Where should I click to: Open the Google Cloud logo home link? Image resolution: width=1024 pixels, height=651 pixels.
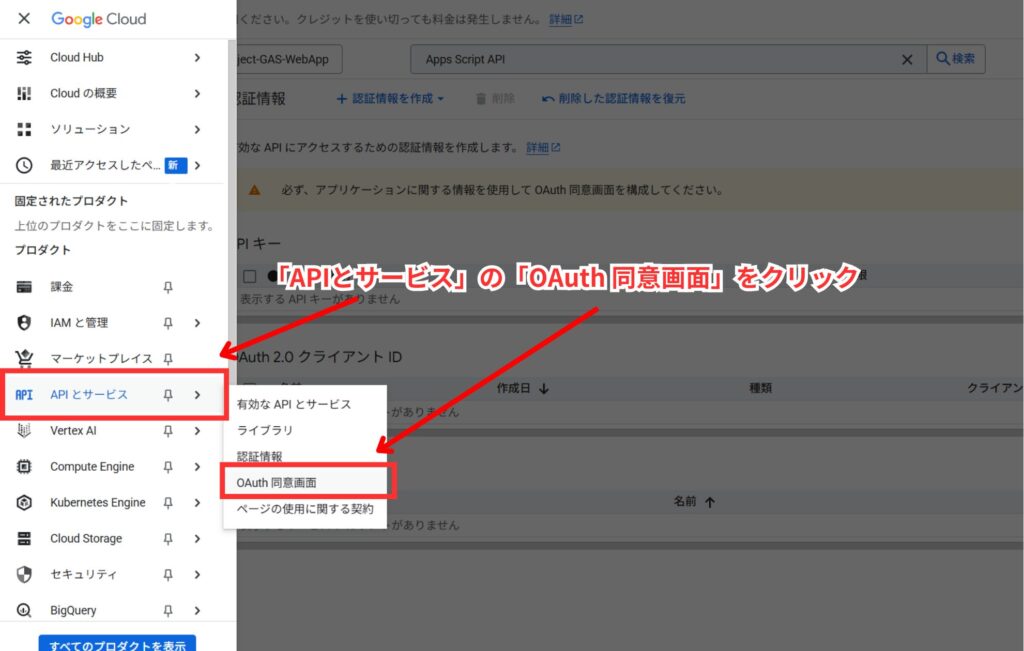tap(99, 19)
